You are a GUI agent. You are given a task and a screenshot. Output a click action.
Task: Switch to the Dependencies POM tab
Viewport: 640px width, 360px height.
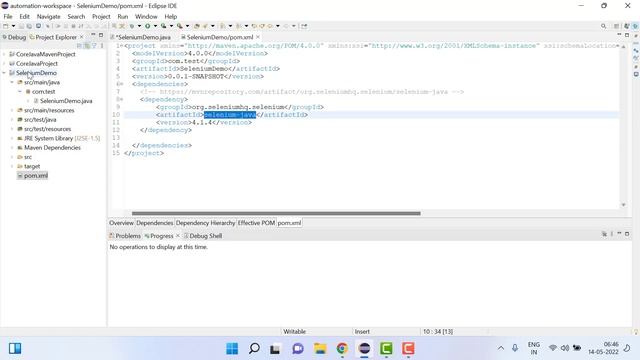click(154, 223)
